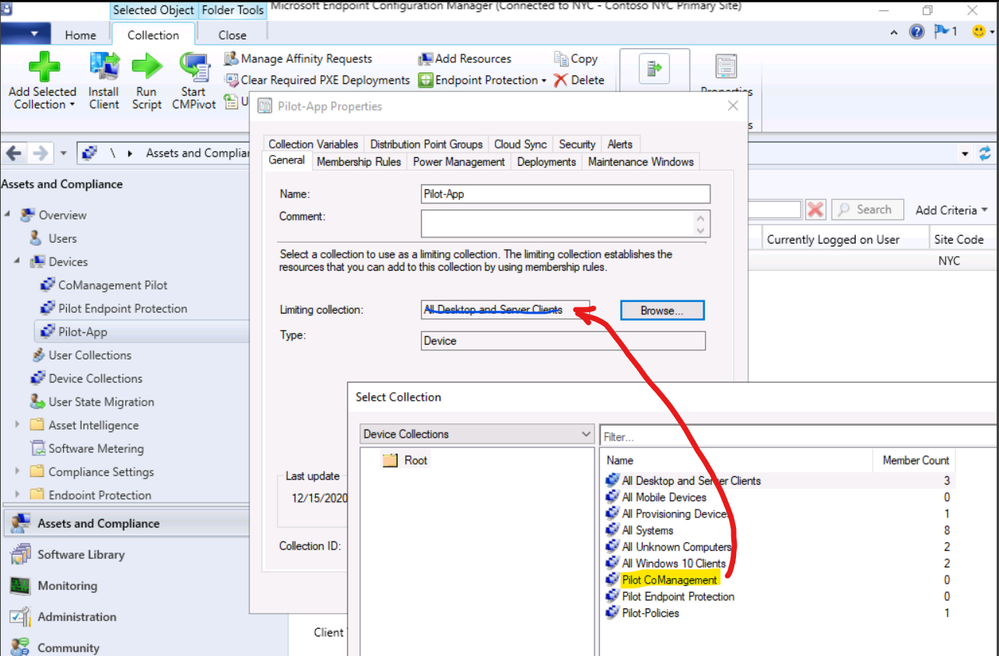
Task: Click the Copy ribbon command
Action: coord(576,59)
